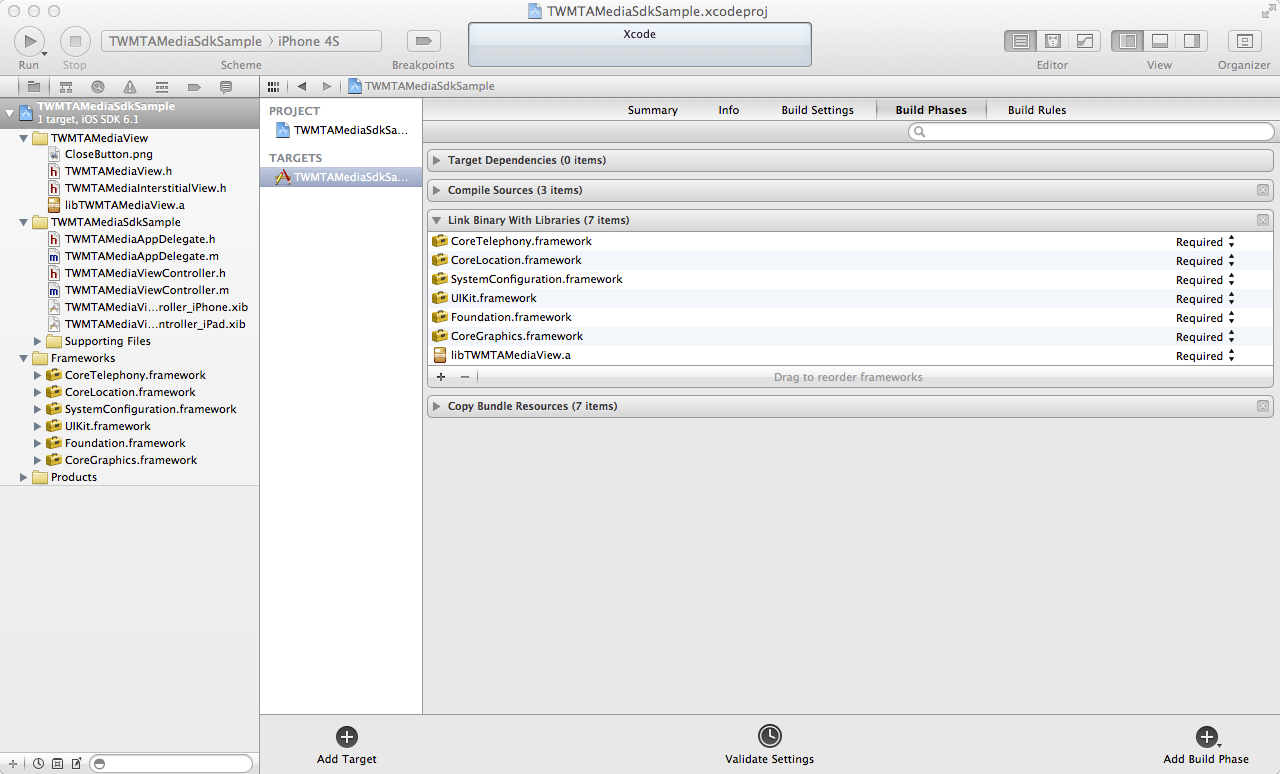Remove selected library with minus button
1280x774 pixels.
[464, 377]
